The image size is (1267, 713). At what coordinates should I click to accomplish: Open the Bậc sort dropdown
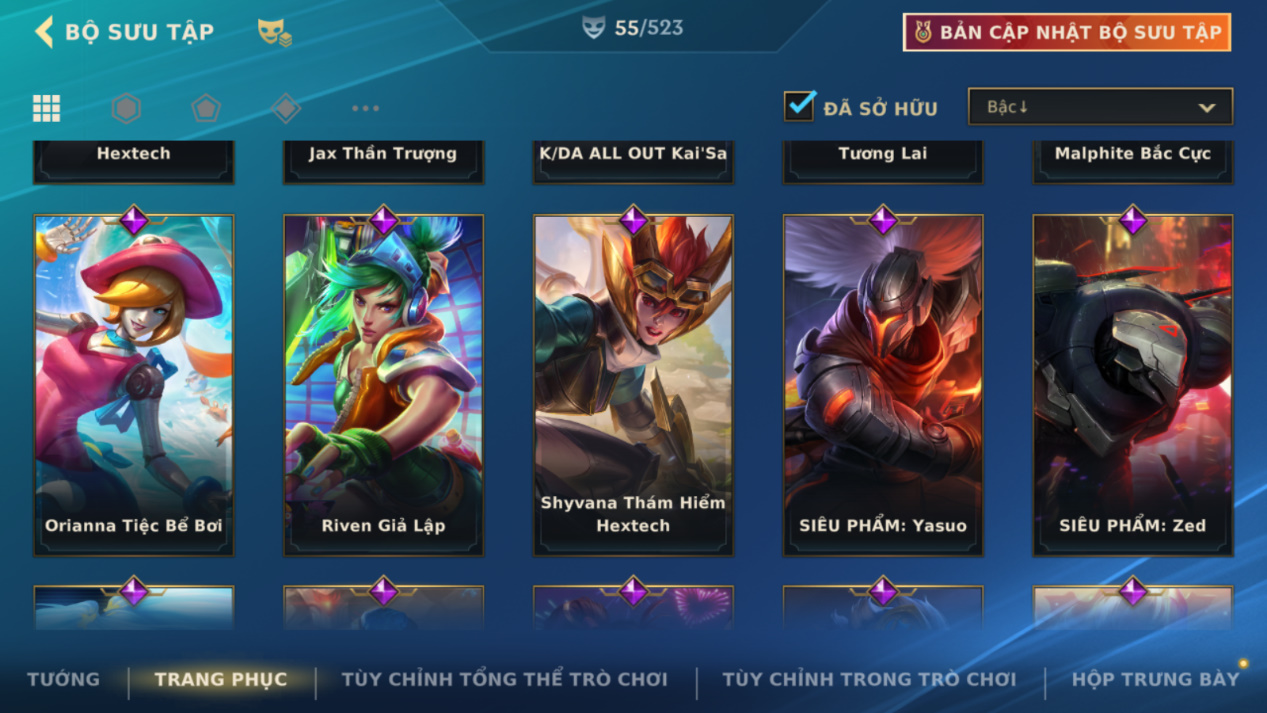[1100, 107]
